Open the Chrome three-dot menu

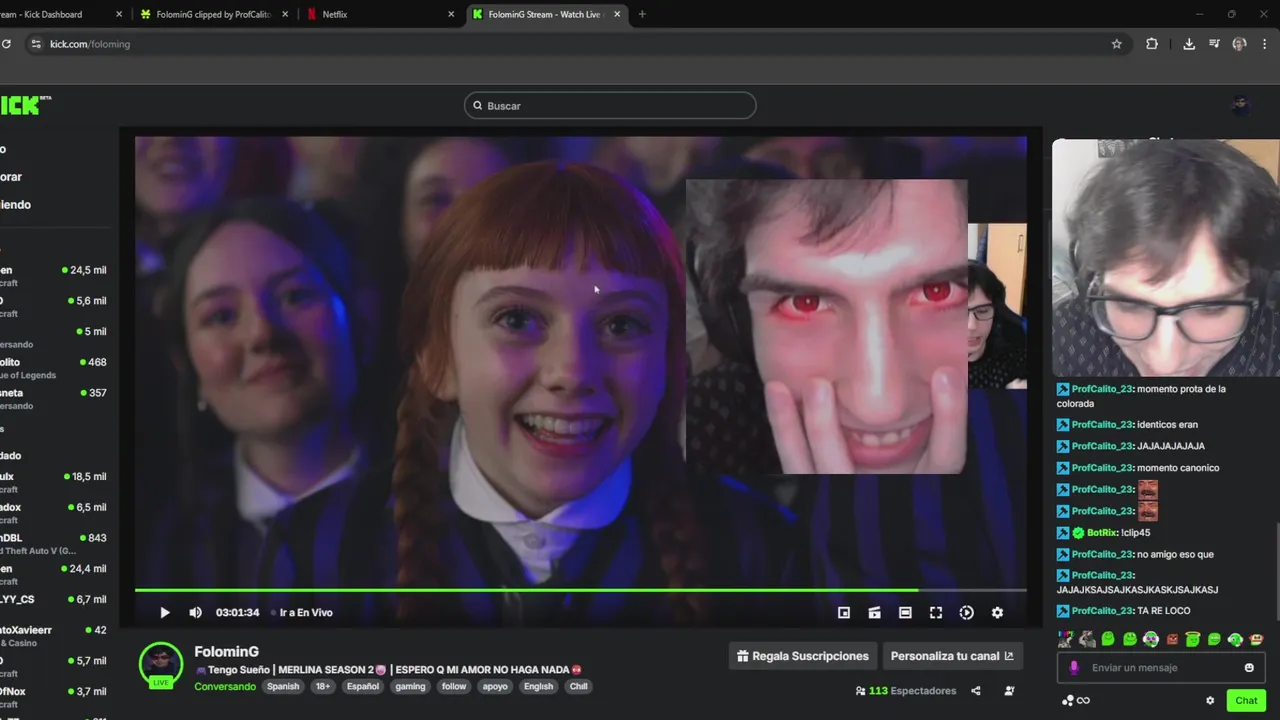coord(1265,44)
